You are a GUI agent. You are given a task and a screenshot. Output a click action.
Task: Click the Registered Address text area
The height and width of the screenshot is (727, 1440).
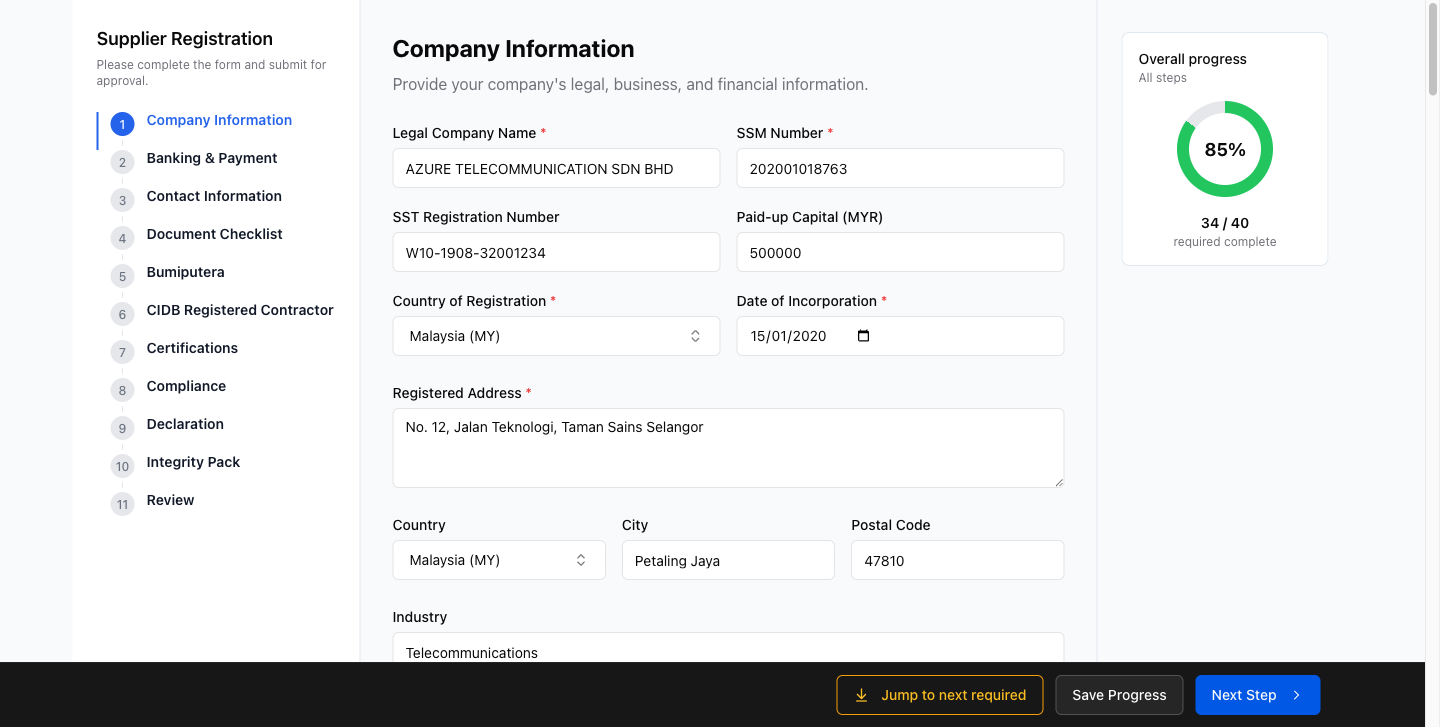point(728,448)
